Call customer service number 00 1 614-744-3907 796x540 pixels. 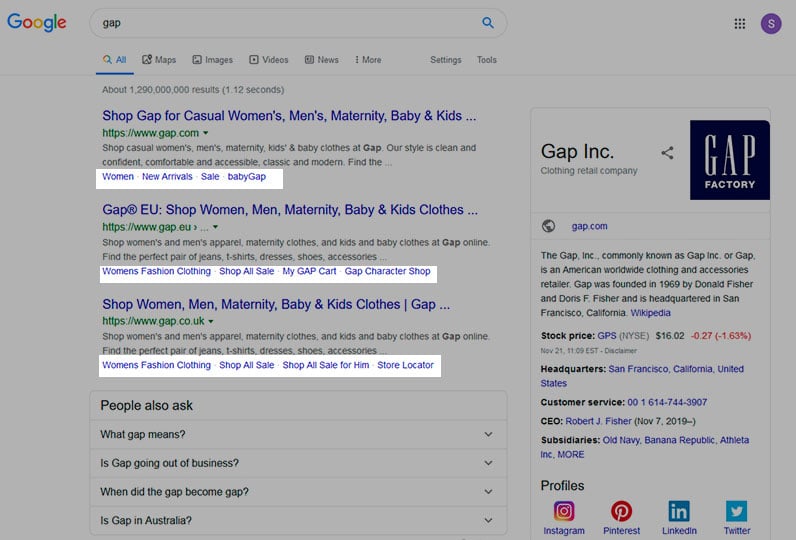pyautogui.click(x=667, y=402)
